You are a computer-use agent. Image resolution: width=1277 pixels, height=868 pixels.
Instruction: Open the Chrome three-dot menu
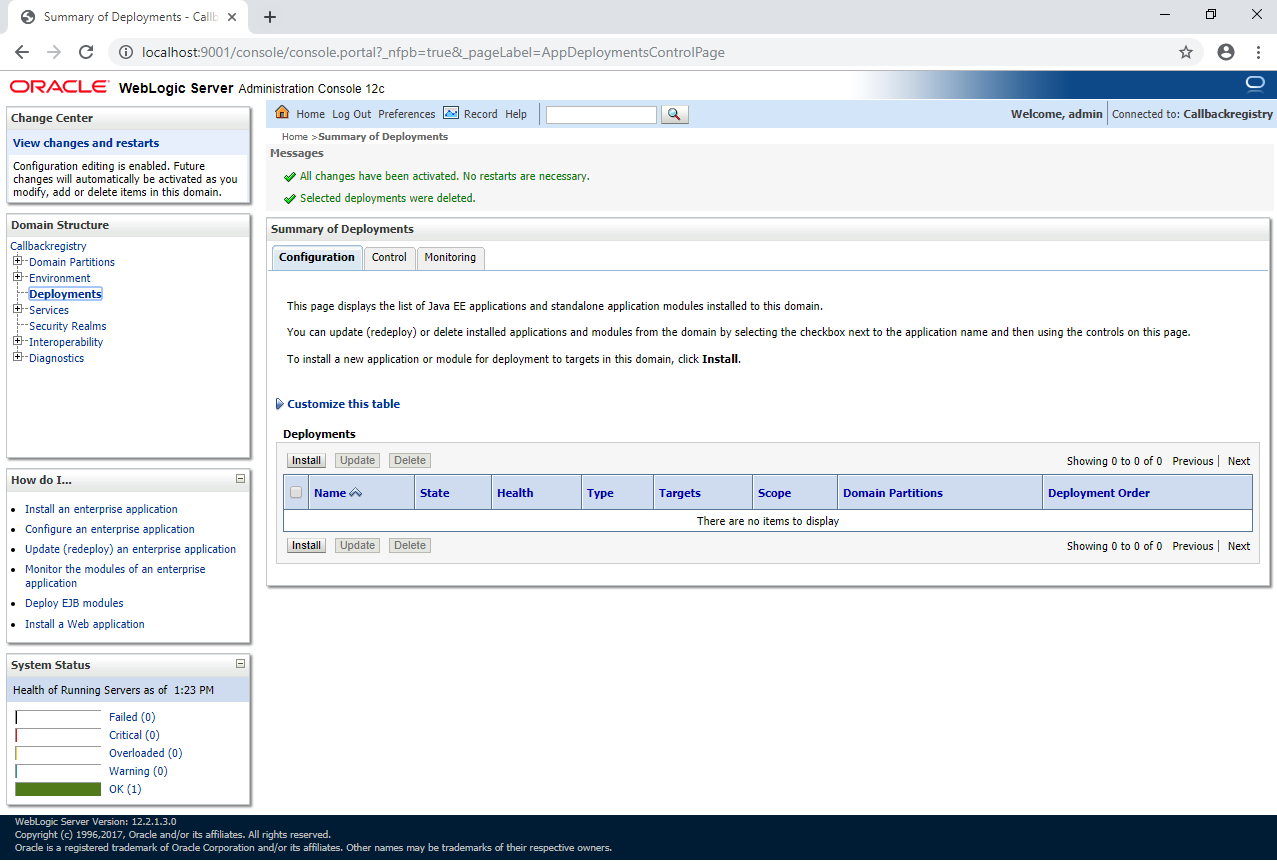point(1257,52)
